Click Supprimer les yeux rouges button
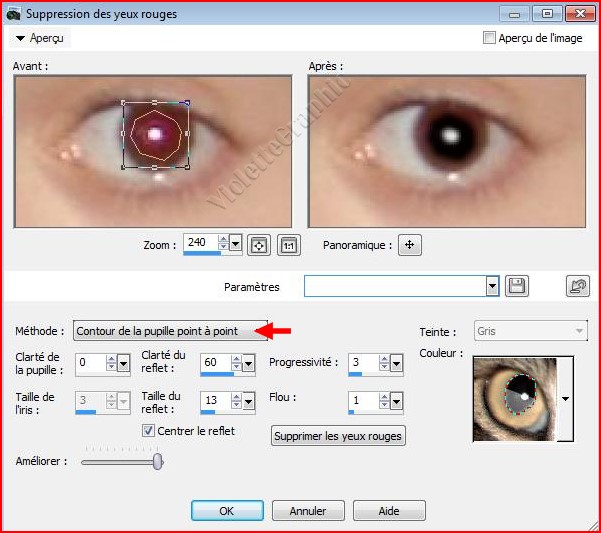 click(x=338, y=435)
